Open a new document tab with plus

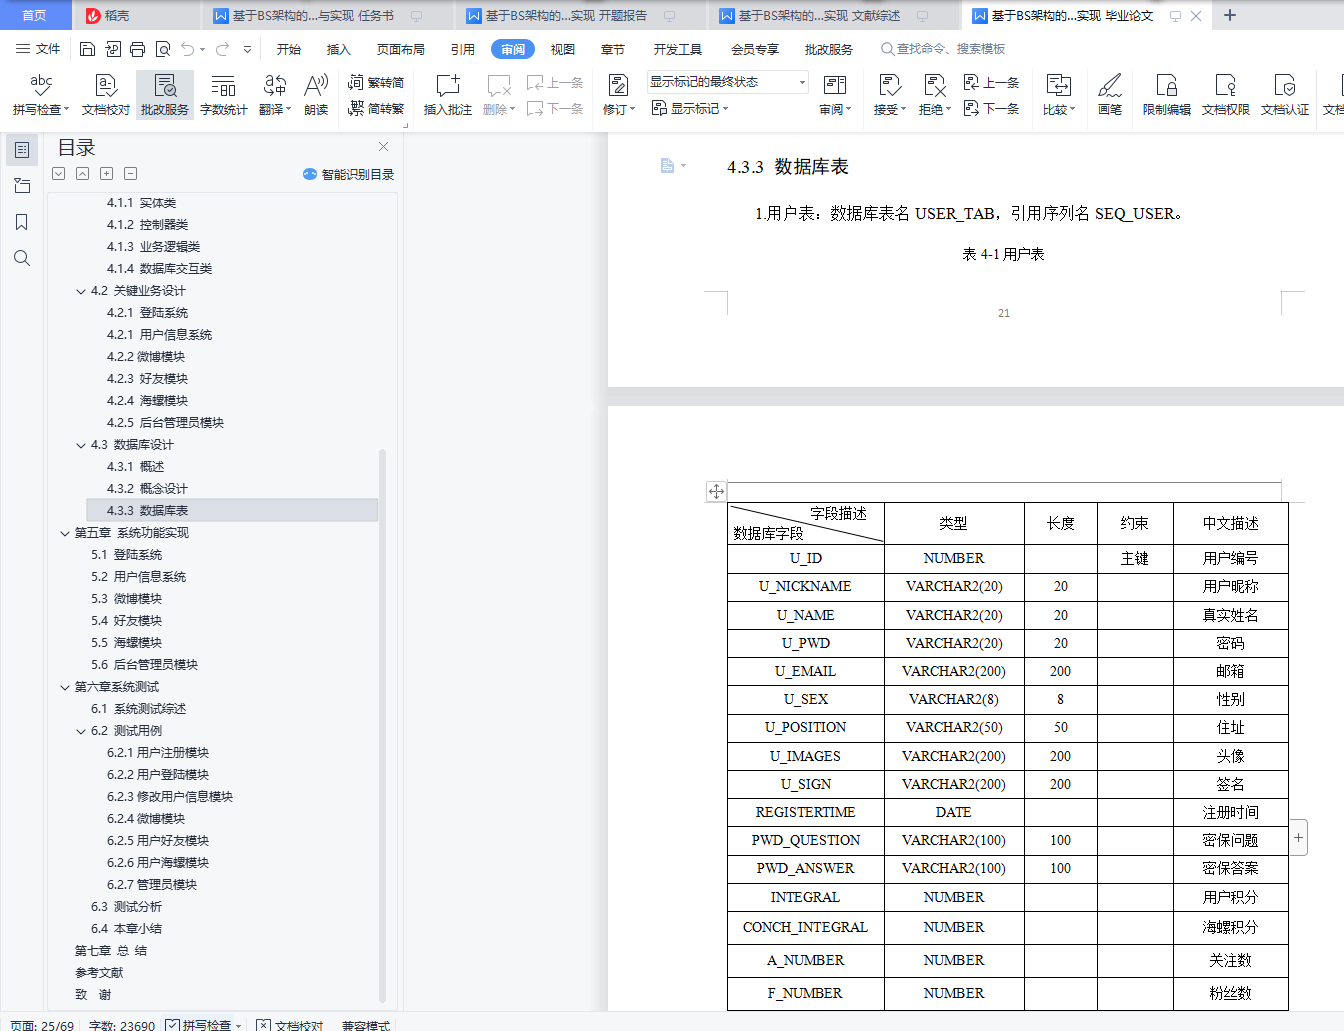(x=1230, y=15)
